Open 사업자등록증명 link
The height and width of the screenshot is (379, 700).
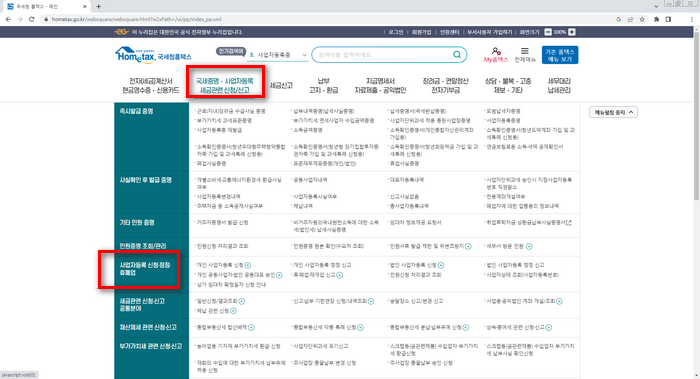coord(503,121)
